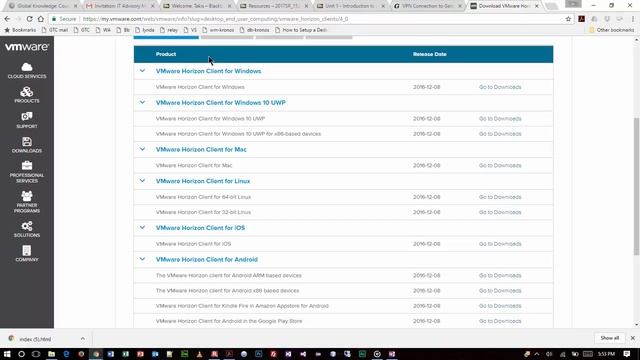The width and height of the screenshot is (640, 360).
Task: Reload the current page
Action: [29, 19]
